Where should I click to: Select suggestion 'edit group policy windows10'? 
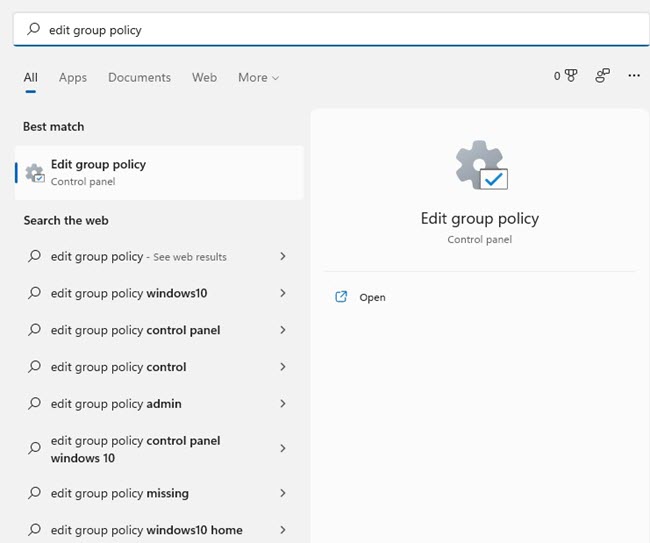pyautogui.click(x=159, y=293)
